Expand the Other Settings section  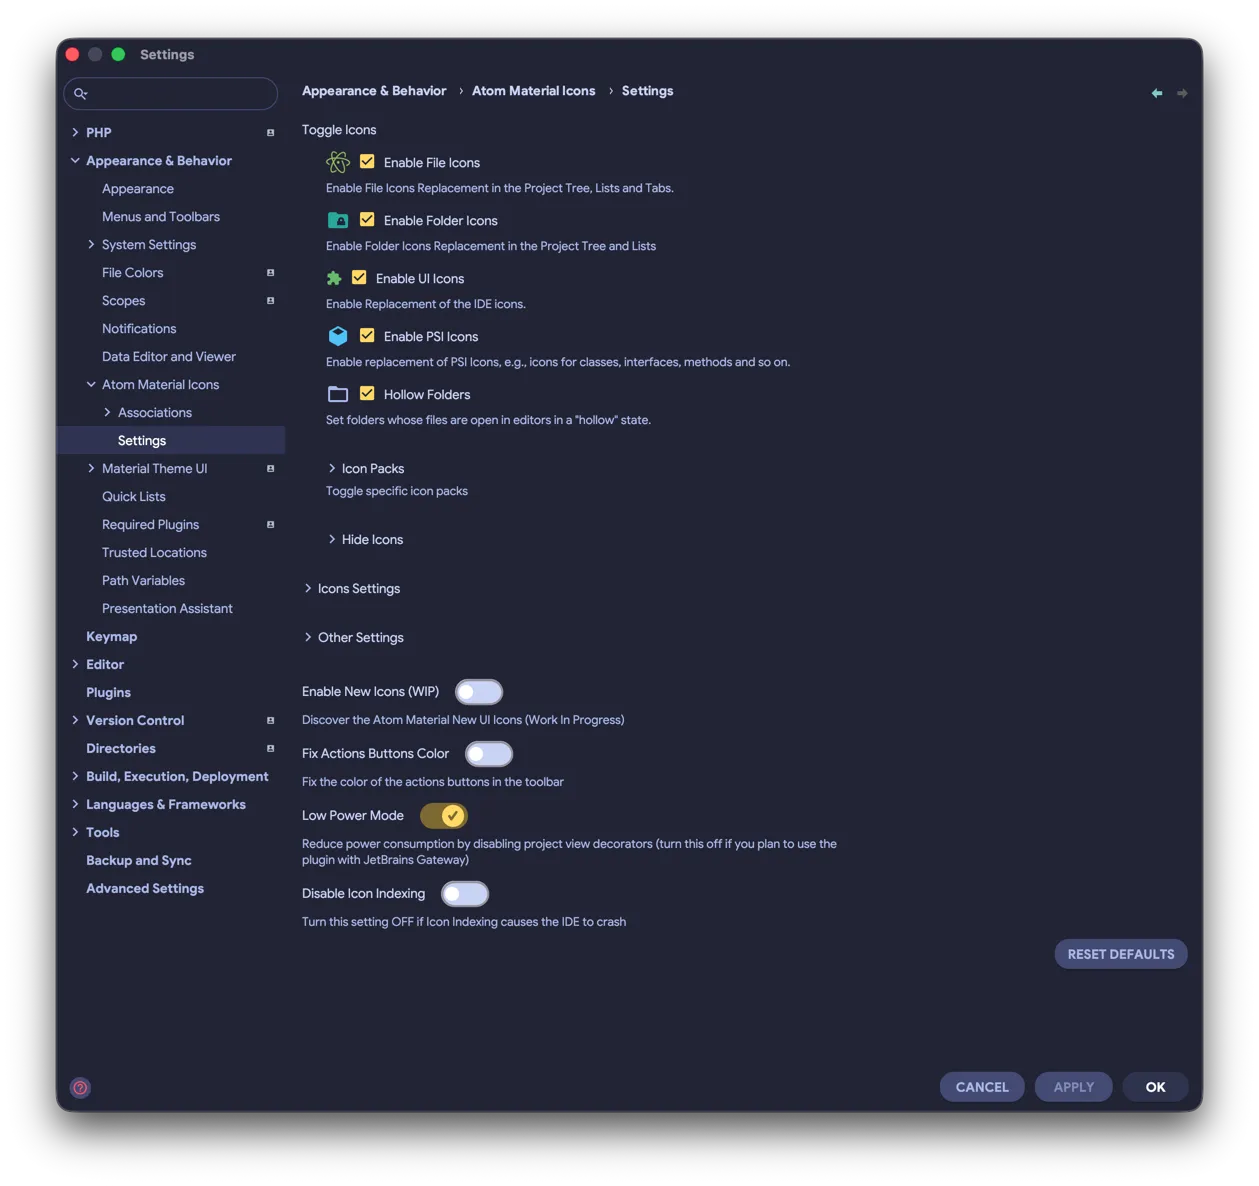click(308, 637)
